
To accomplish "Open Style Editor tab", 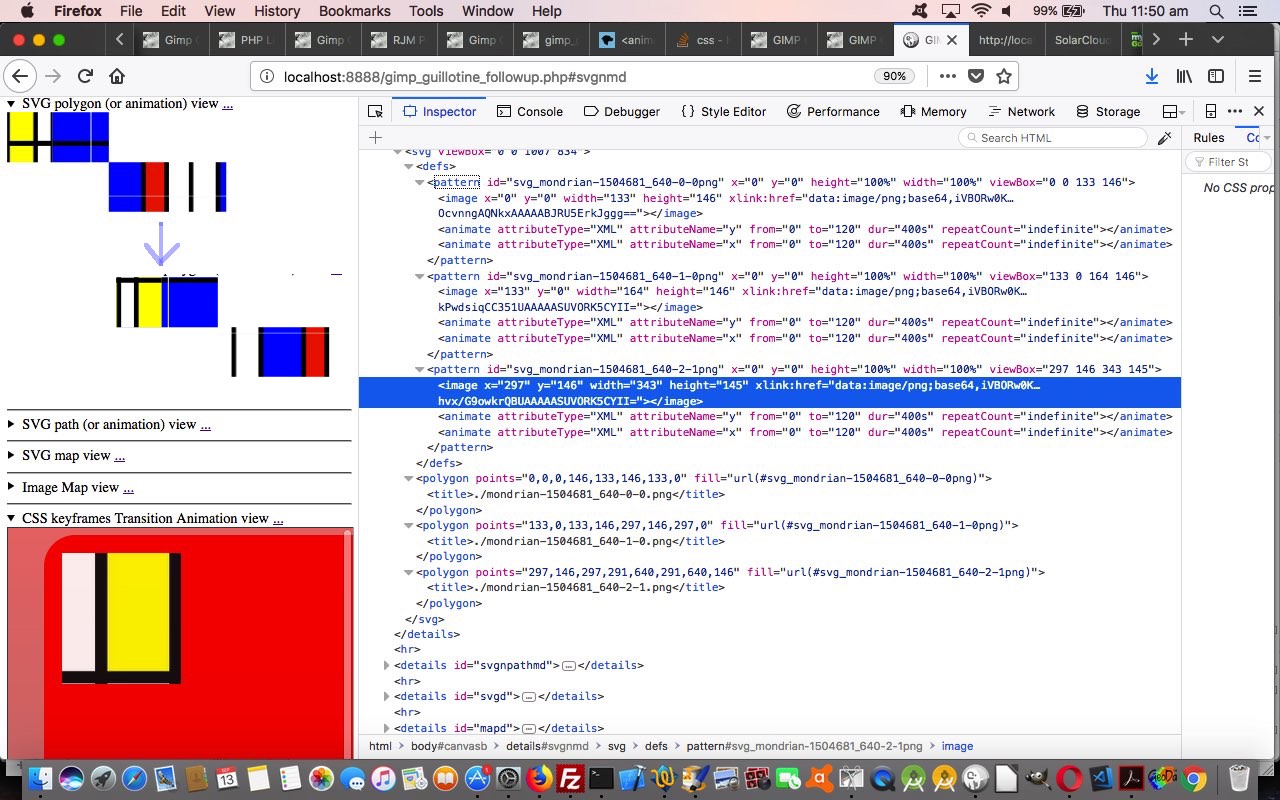I will pos(723,111).
